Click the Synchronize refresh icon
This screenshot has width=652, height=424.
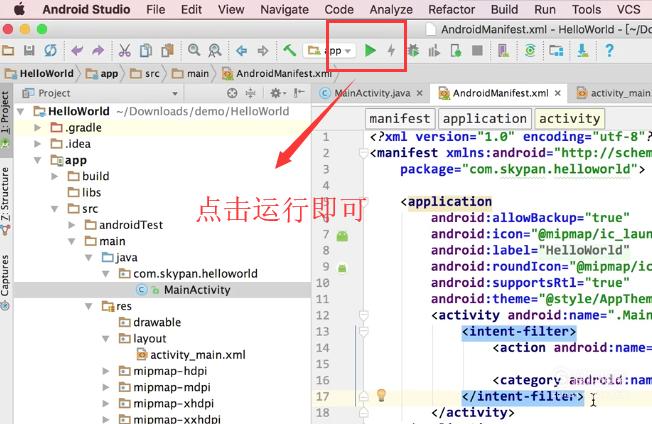pos(50,51)
